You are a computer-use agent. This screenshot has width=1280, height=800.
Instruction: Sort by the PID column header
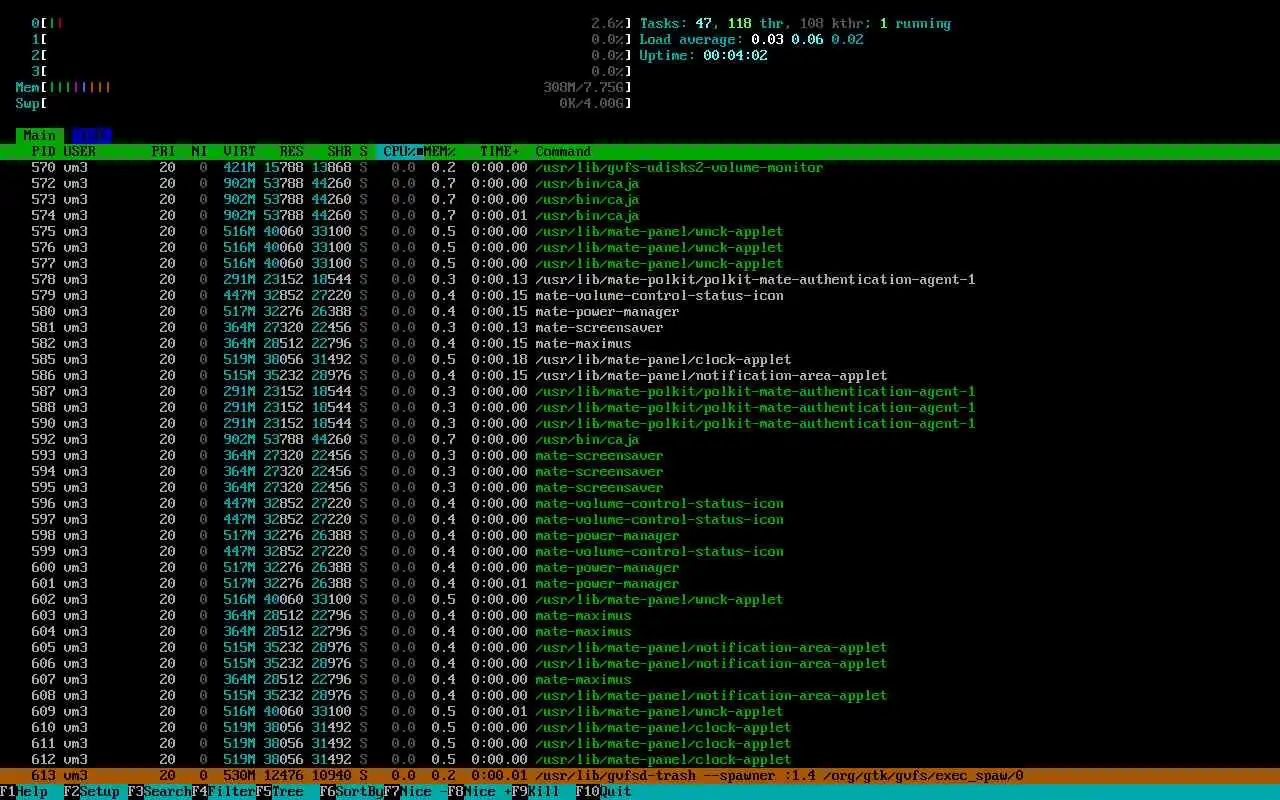(44, 152)
